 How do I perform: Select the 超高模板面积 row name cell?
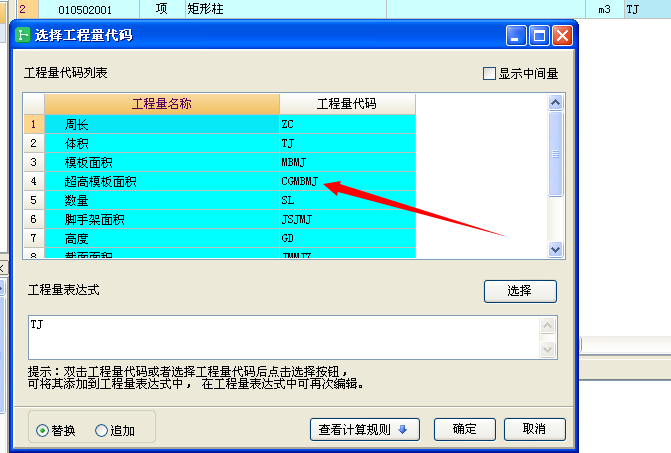[162, 181]
